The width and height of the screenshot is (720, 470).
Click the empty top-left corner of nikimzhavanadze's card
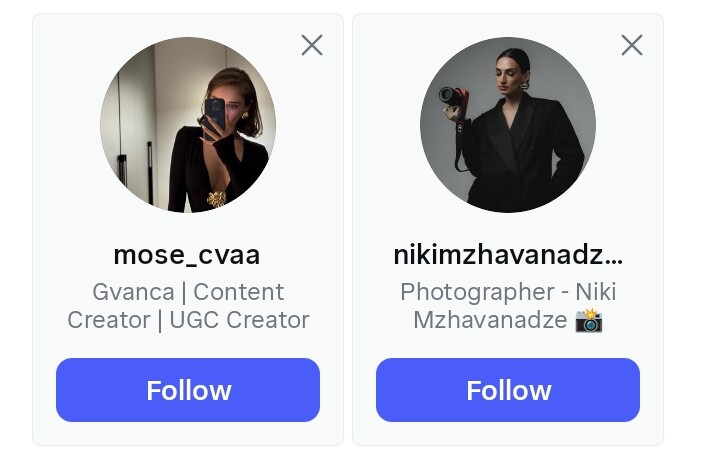370,32
